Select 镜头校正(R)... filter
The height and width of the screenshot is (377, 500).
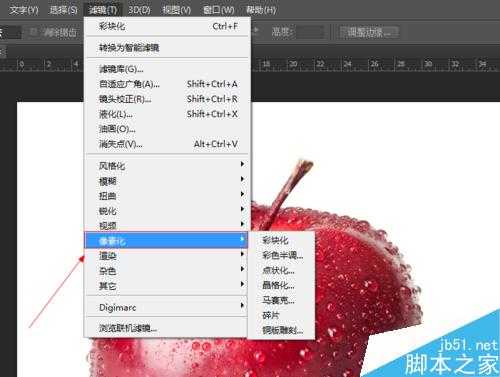167,99
